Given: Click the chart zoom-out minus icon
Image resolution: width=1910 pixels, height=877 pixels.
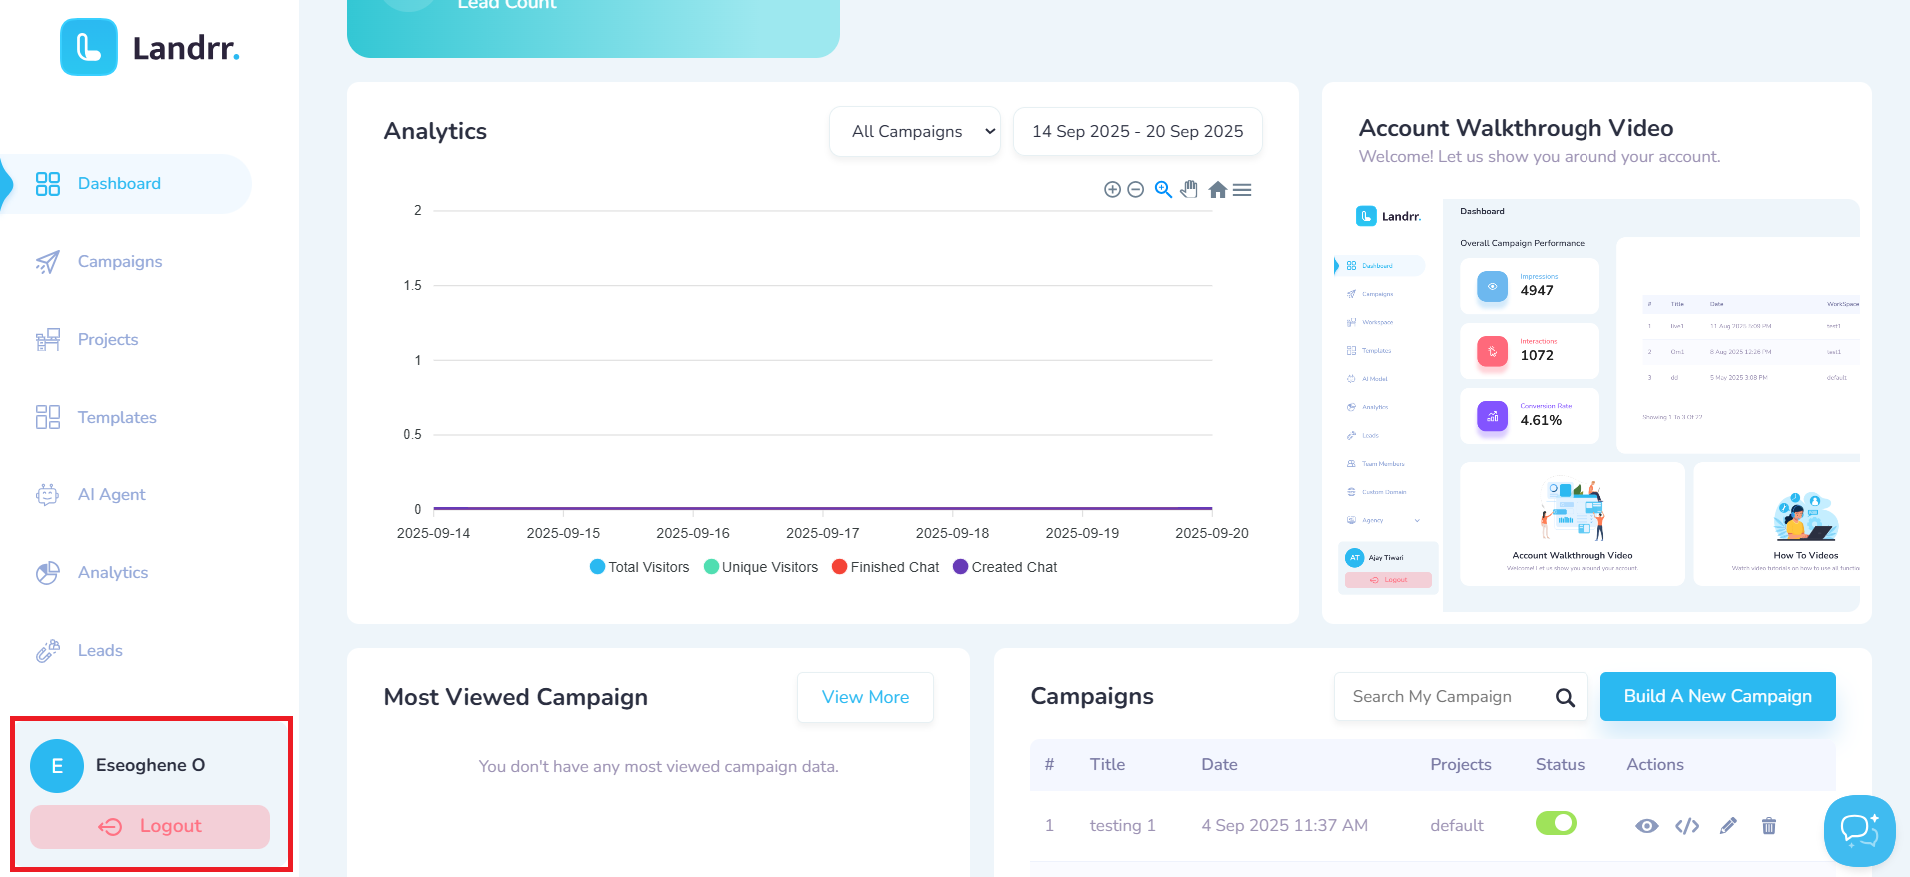Looking at the screenshot, I should (1136, 190).
